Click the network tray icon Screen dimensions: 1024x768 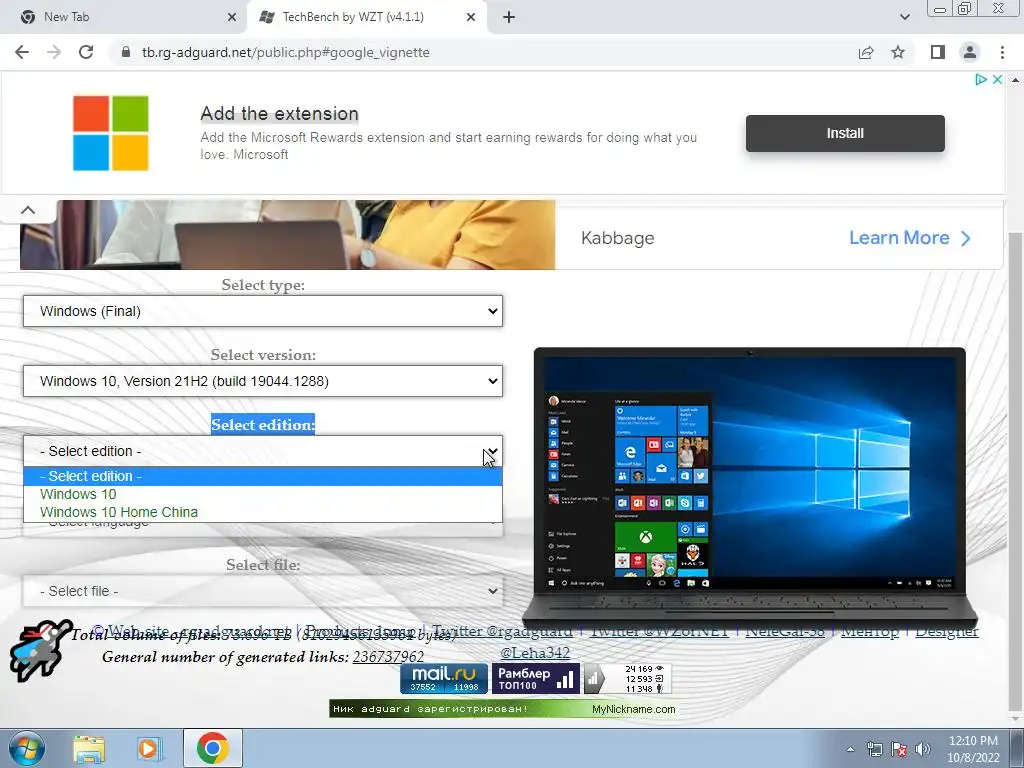(x=874, y=749)
